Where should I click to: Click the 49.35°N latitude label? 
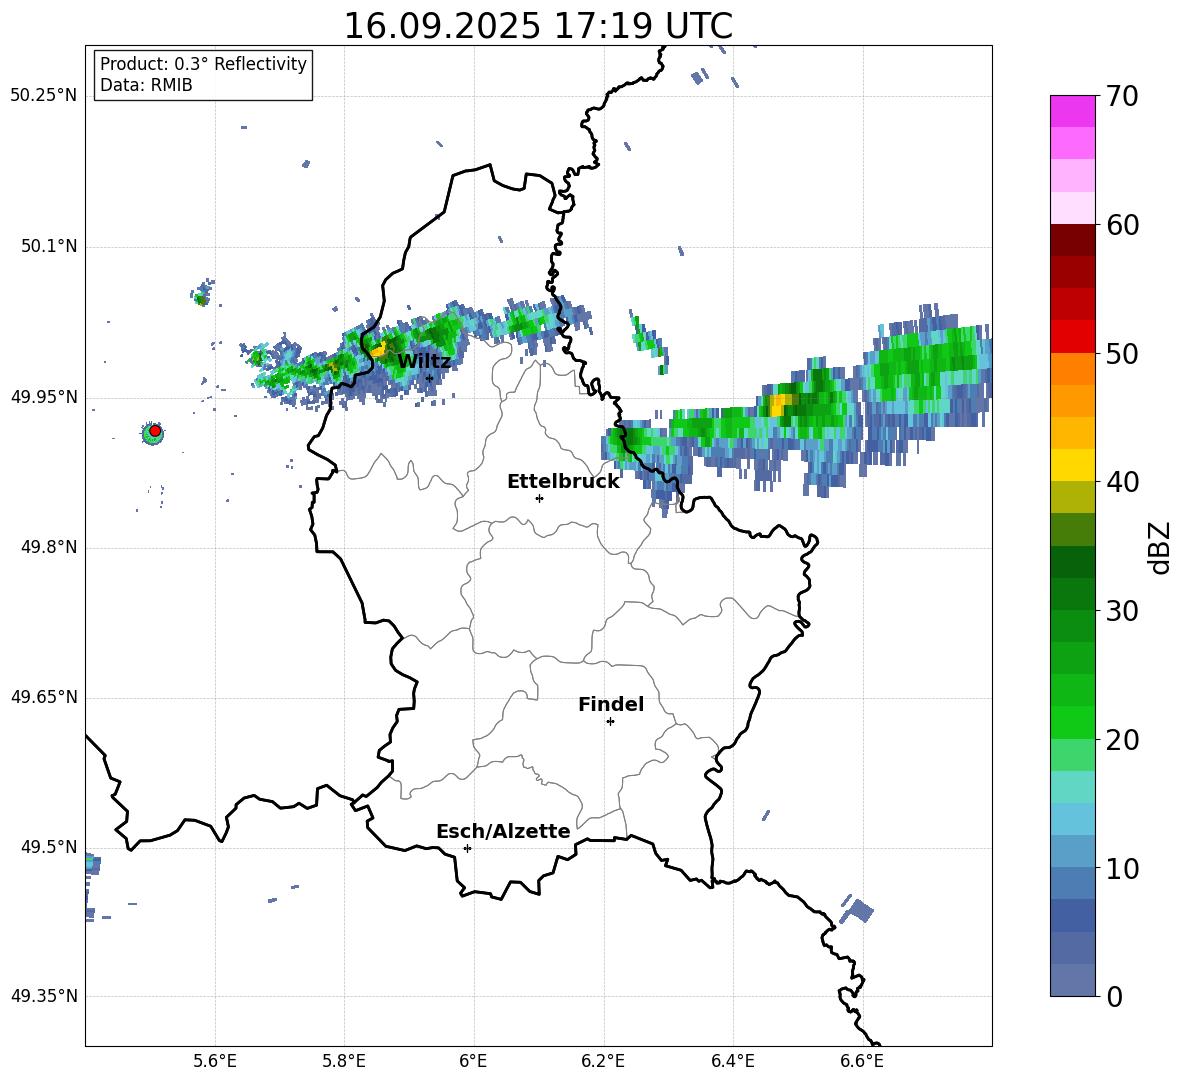click(x=44, y=996)
